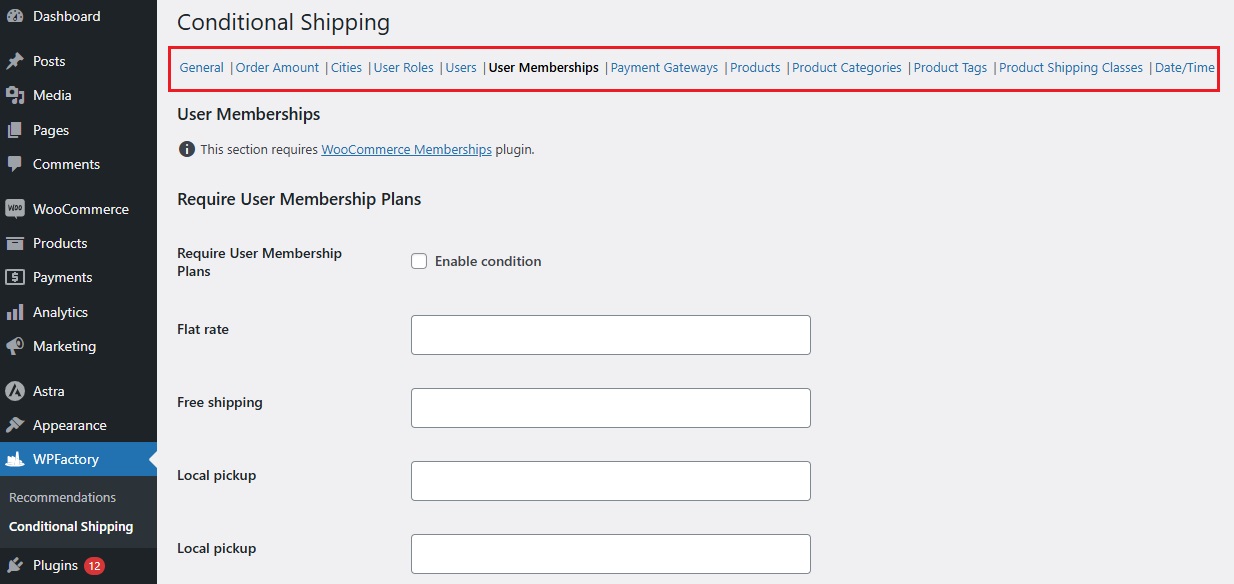Image resolution: width=1234 pixels, height=584 pixels.
Task: Switch to the Date/Time tab
Action: 1185,68
